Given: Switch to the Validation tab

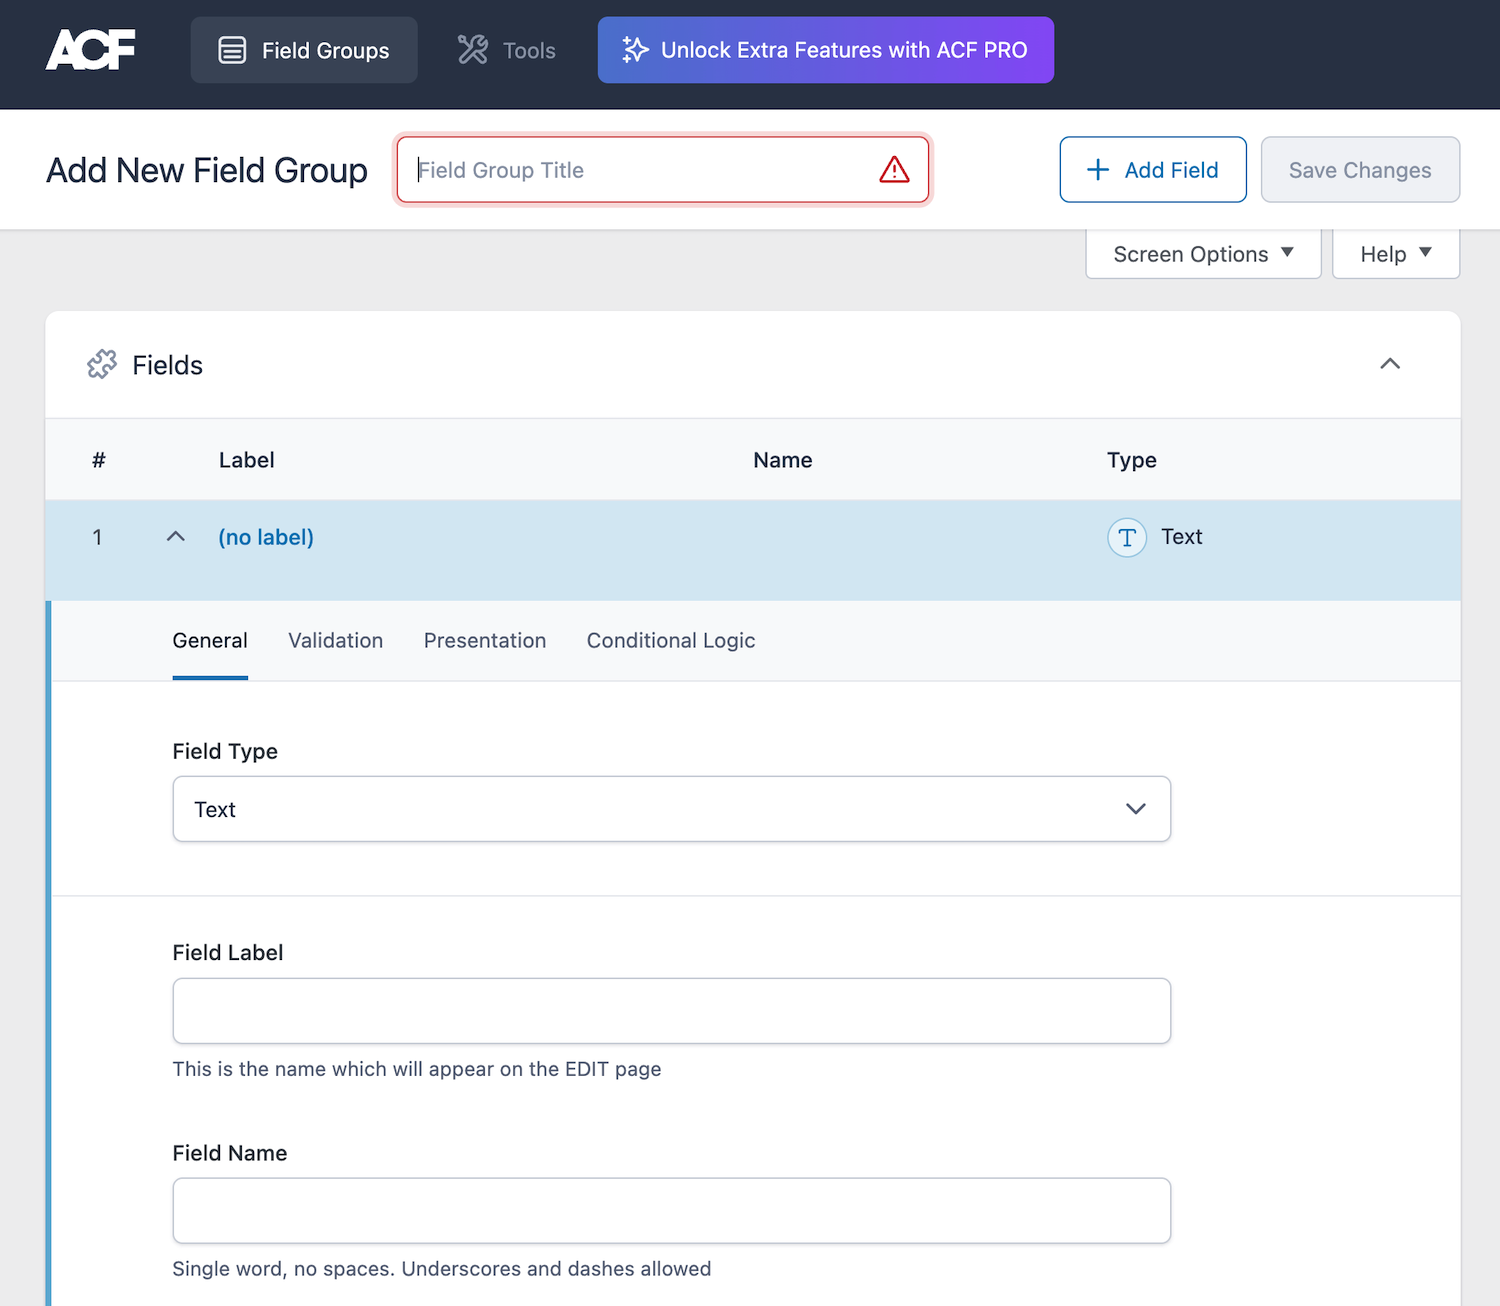Looking at the screenshot, I should [x=335, y=641].
